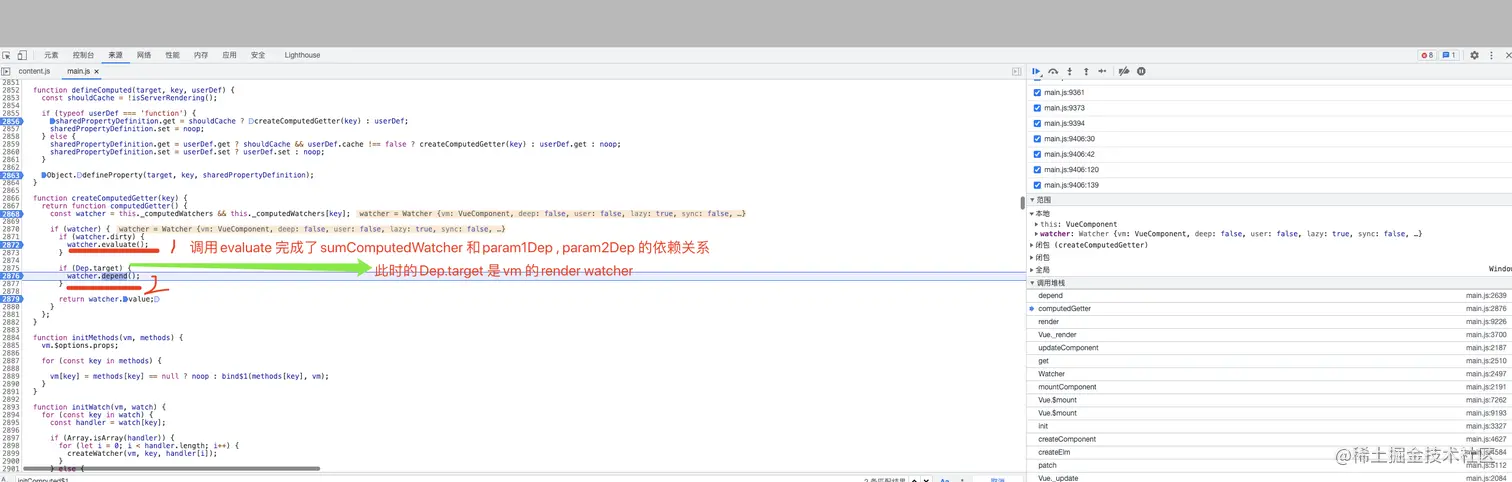1512x482 pixels.
Task: Resume script execution in debugger
Action: click(x=1037, y=72)
